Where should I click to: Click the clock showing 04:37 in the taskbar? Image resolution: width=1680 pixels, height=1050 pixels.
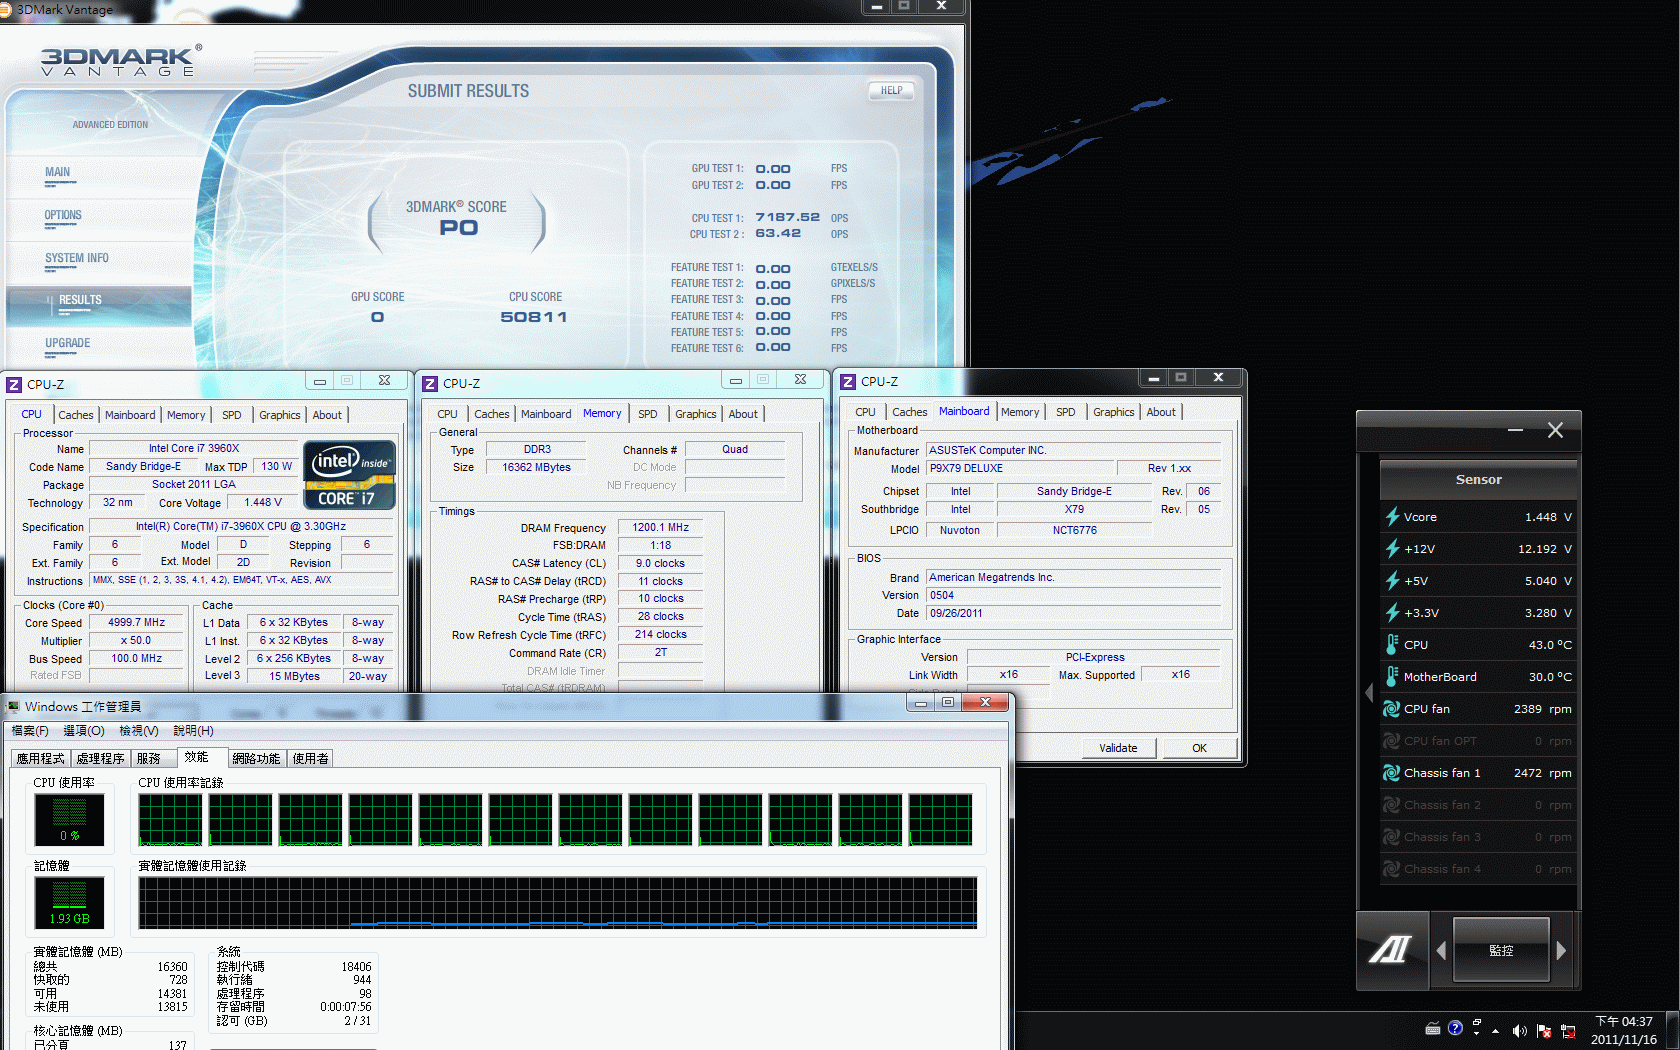(x=1624, y=1031)
